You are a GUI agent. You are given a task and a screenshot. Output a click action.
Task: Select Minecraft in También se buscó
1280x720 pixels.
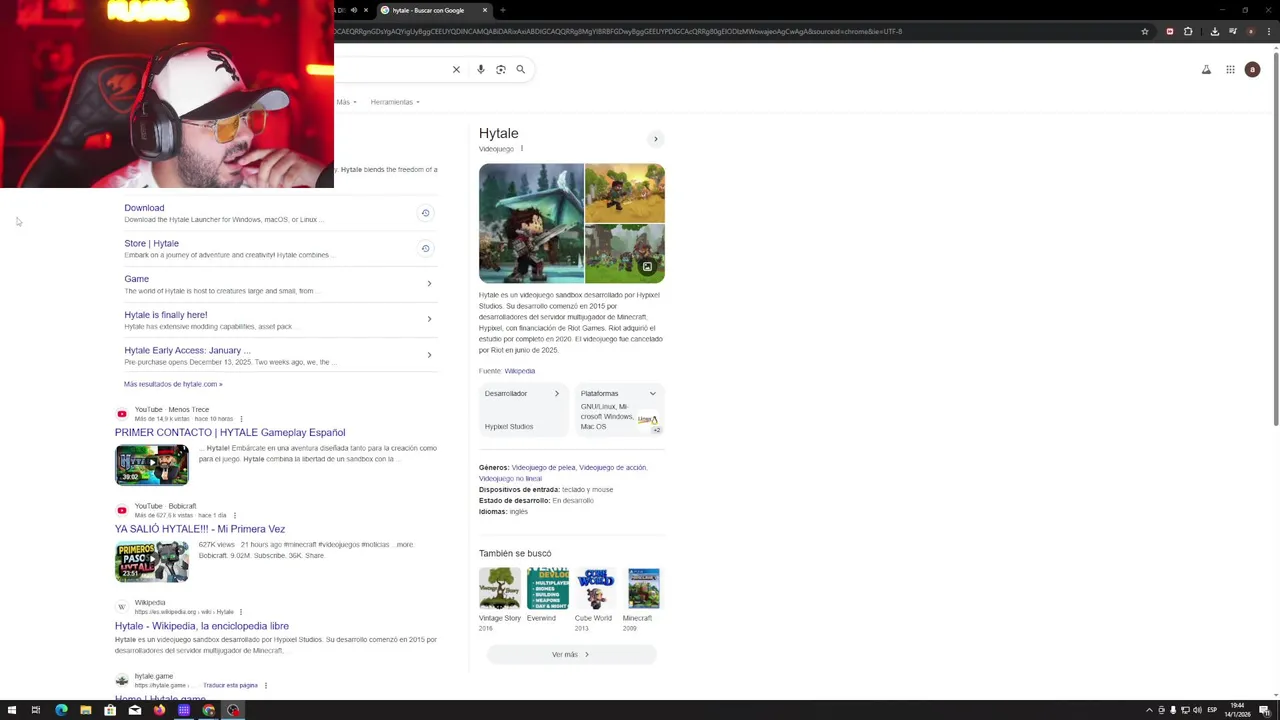pos(643,599)
